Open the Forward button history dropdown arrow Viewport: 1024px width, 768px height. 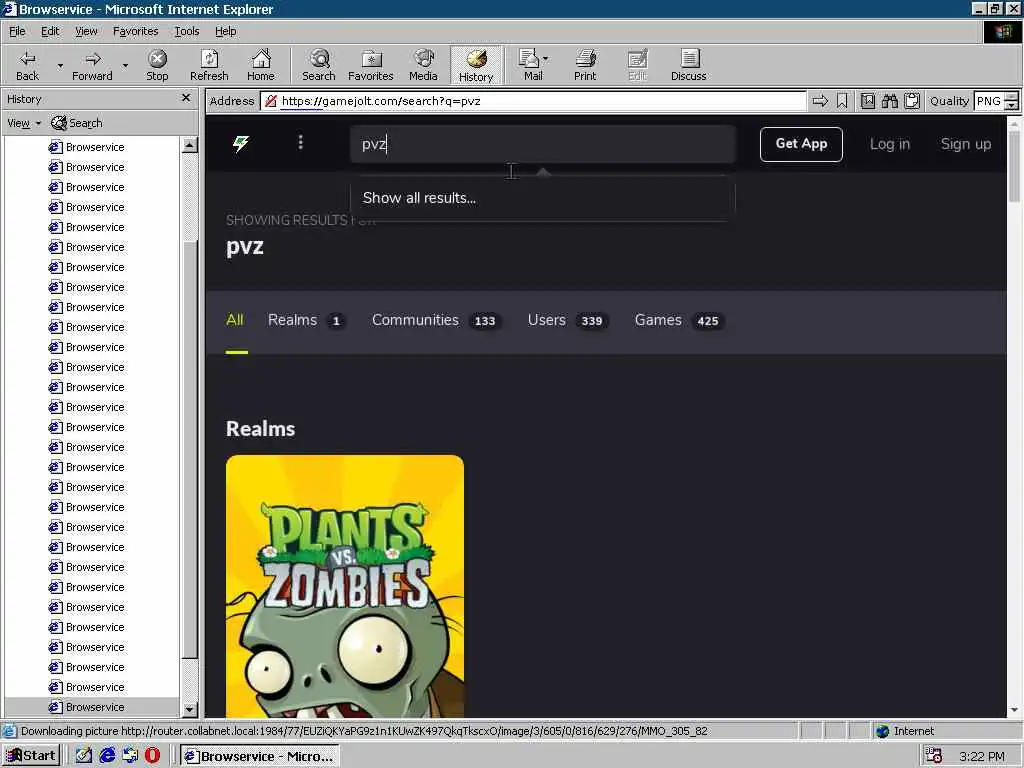[125, 65]
